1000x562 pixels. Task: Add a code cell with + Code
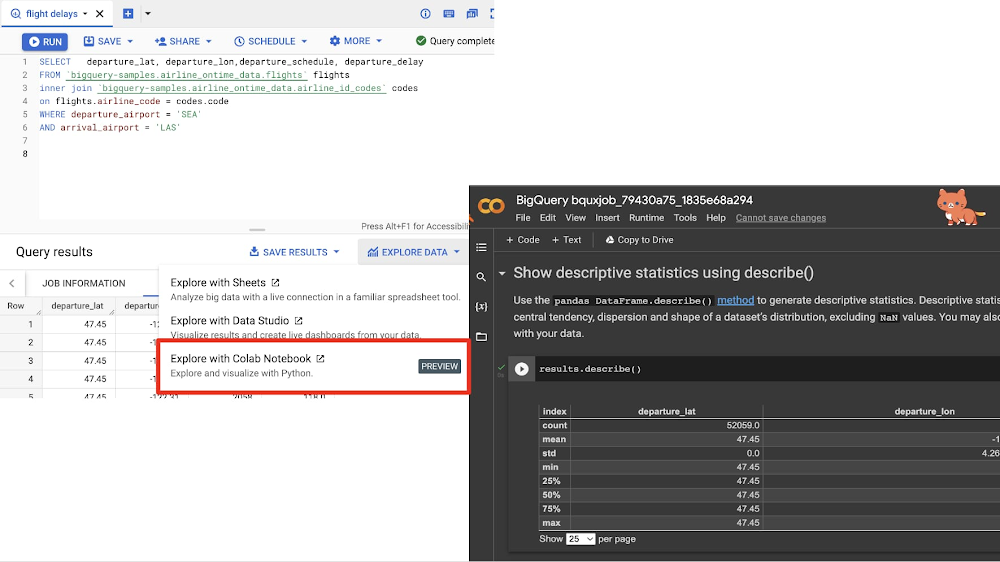point(522,240)
